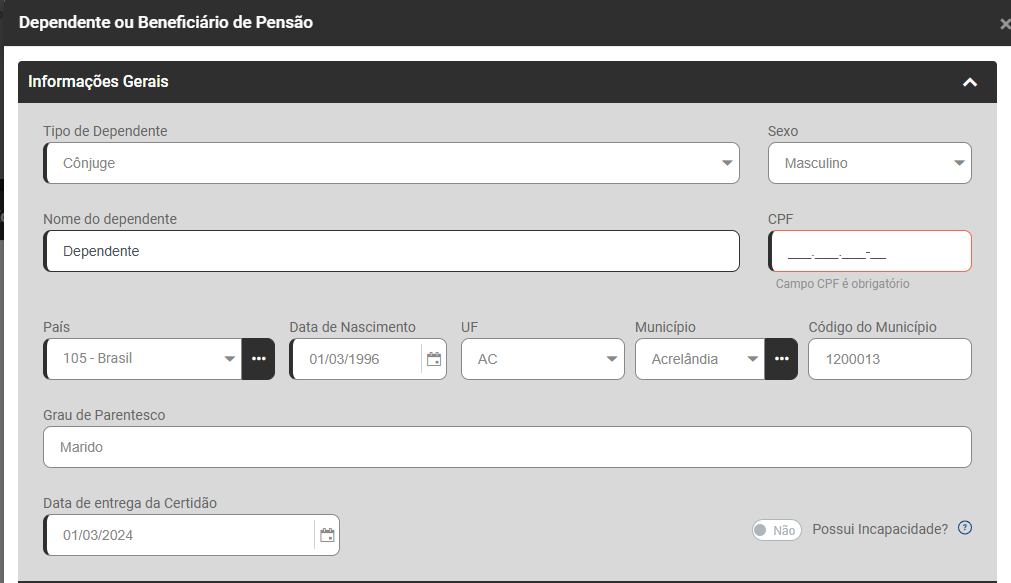This screenshot has width=1011, height=583.
Task: Click the Grau de Parentesco field
Action: 507,447
